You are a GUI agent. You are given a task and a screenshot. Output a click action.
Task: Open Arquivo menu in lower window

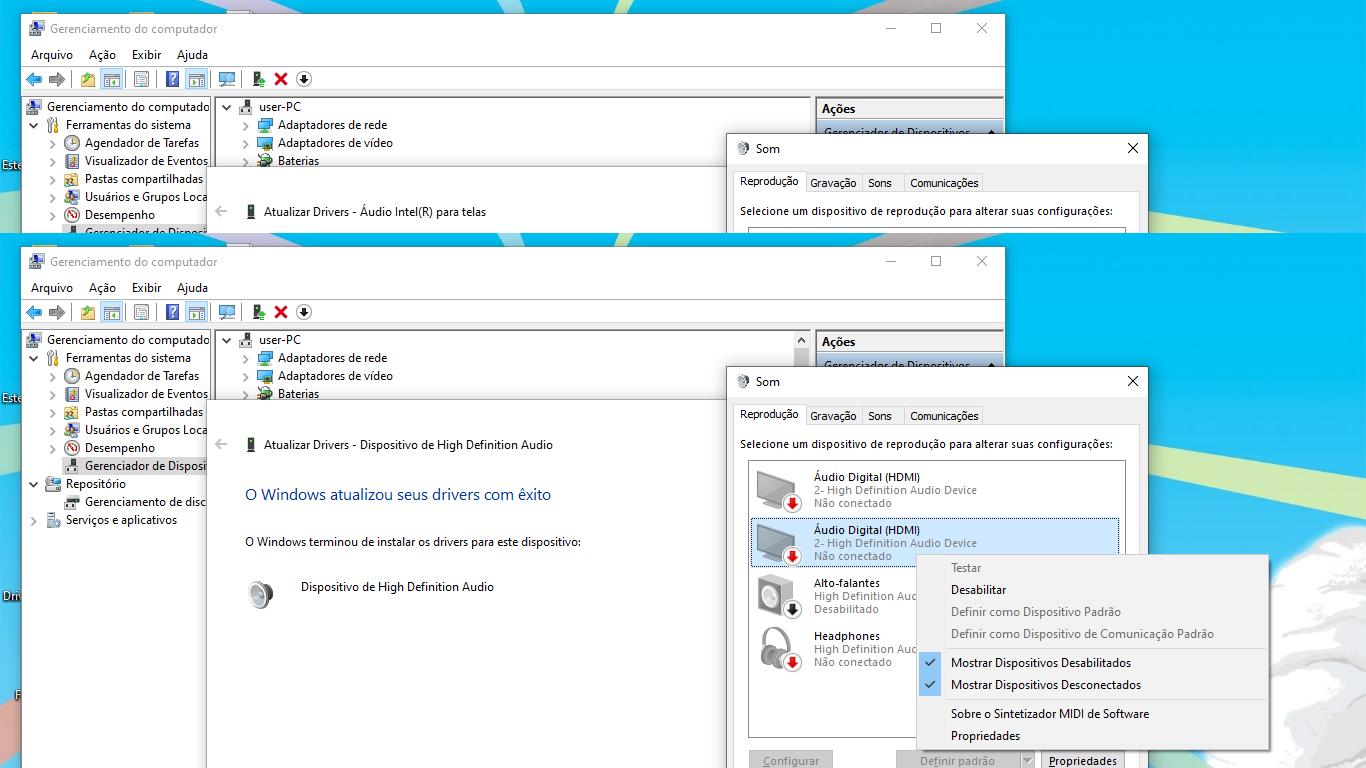coord(52,288)
